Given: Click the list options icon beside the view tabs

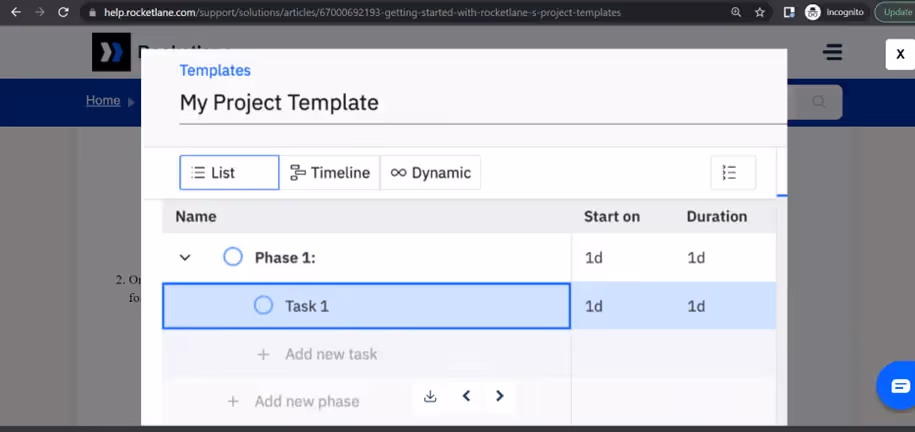Looking at the screenshot, I should (x=733, y=173).
